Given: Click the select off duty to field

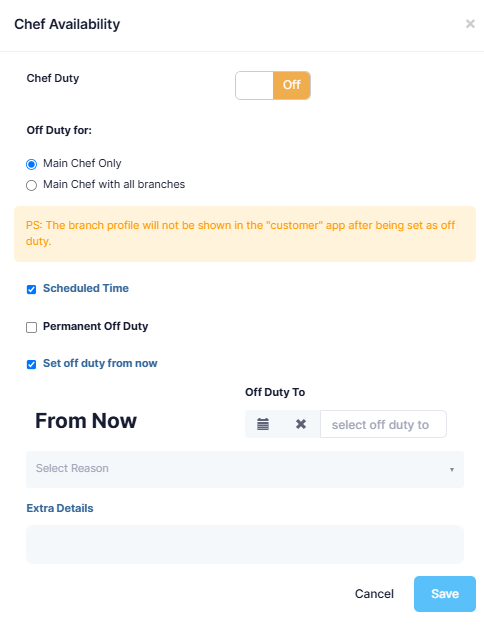Looking at the screenshot, I should point(383,424).
